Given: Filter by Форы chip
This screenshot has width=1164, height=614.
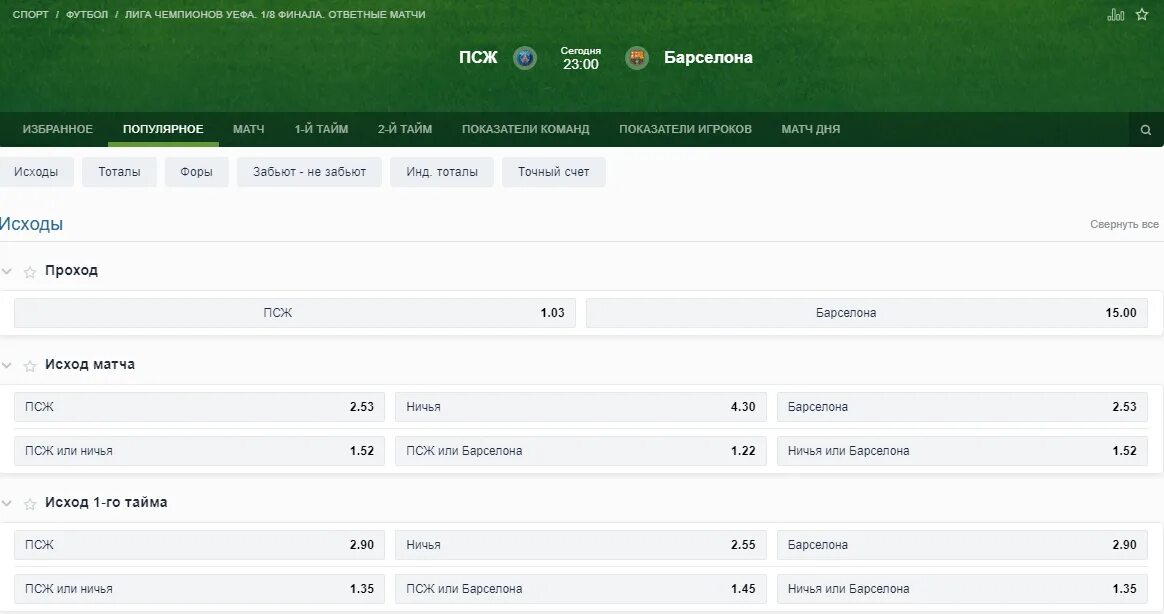Looking at the screenshot, I should (196, 172).
